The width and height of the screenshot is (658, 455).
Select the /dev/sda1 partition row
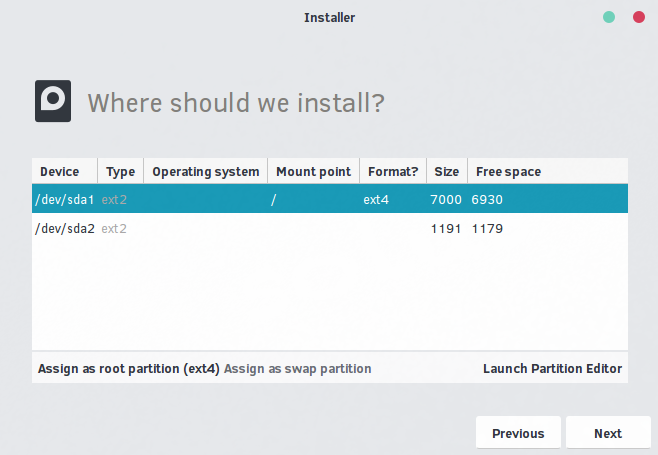click(330, 199)
